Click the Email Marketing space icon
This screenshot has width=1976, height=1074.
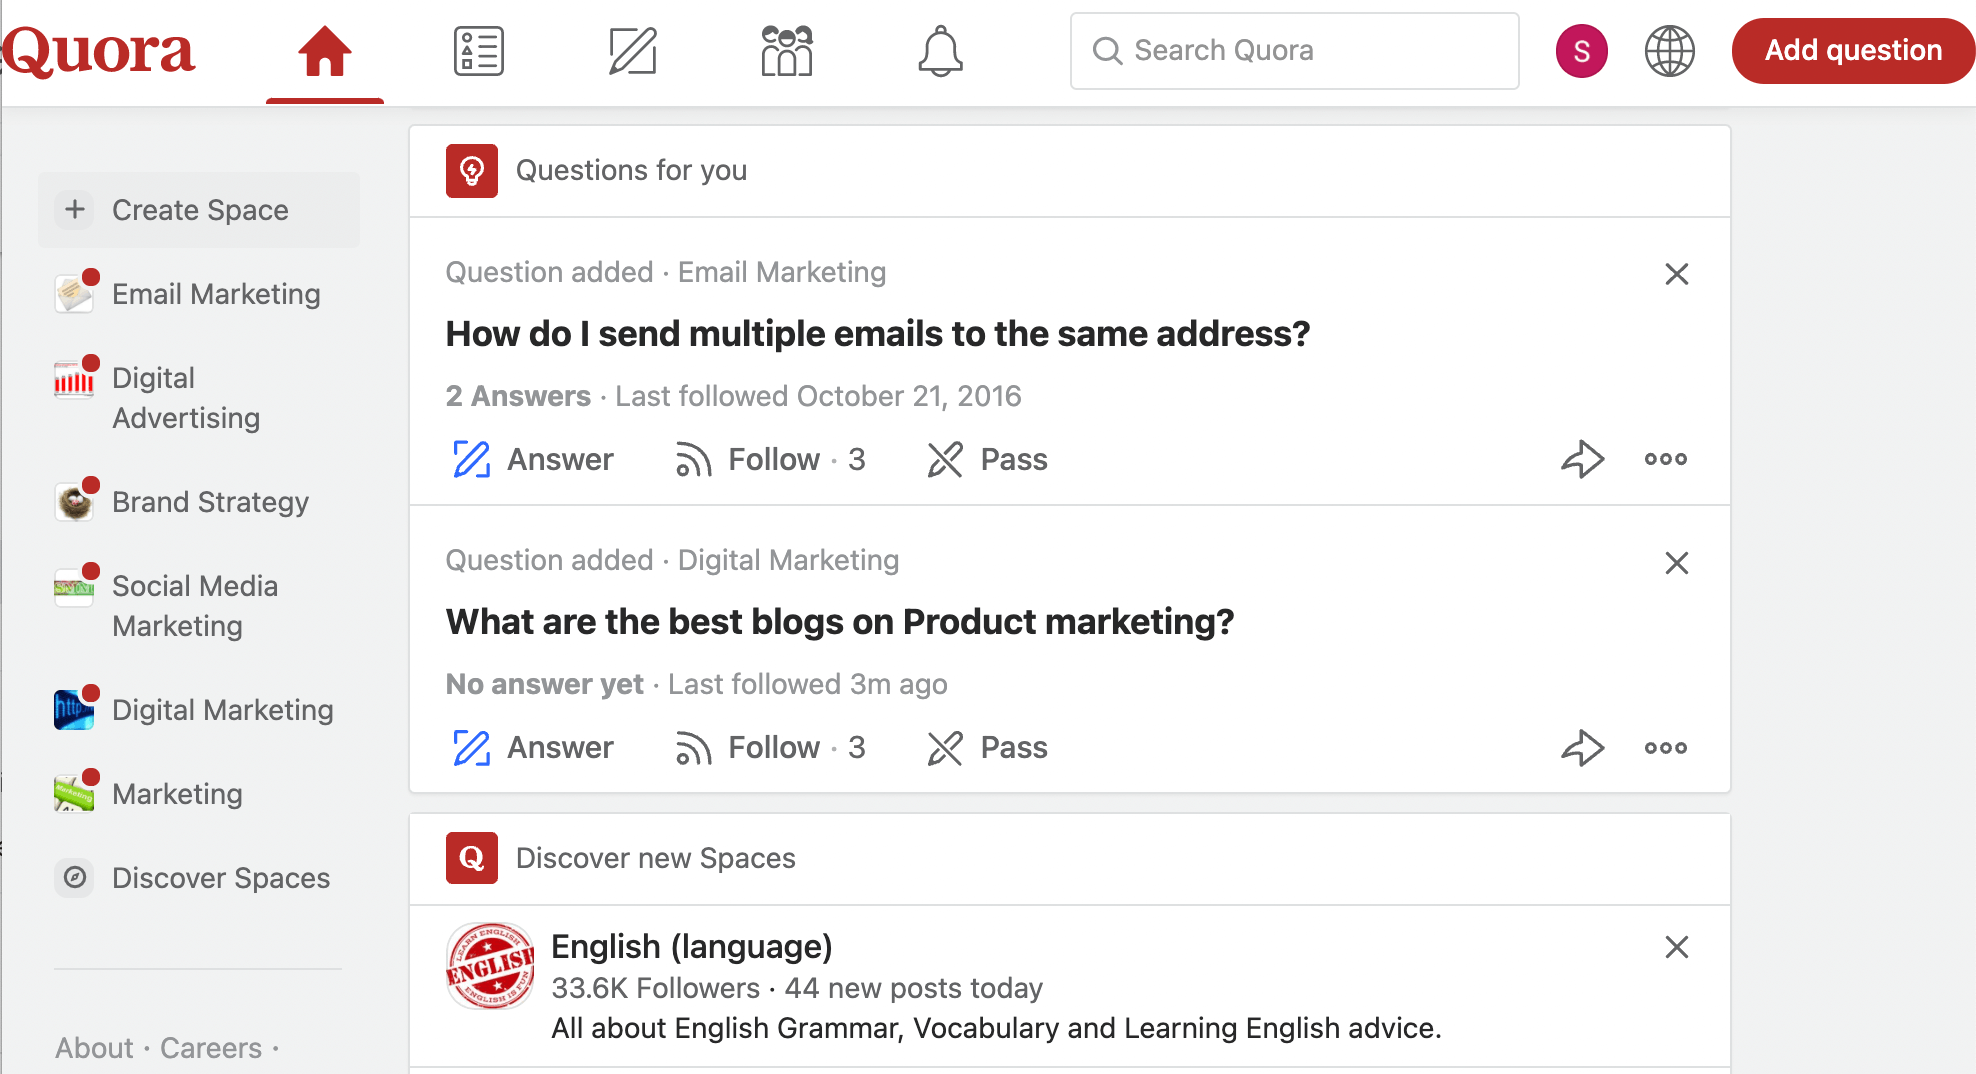point(74,294)
